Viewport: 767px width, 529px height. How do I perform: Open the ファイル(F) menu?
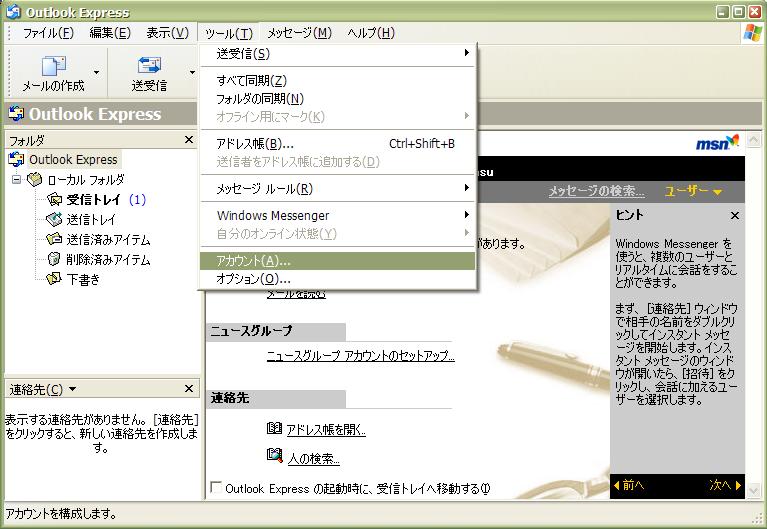48,33
